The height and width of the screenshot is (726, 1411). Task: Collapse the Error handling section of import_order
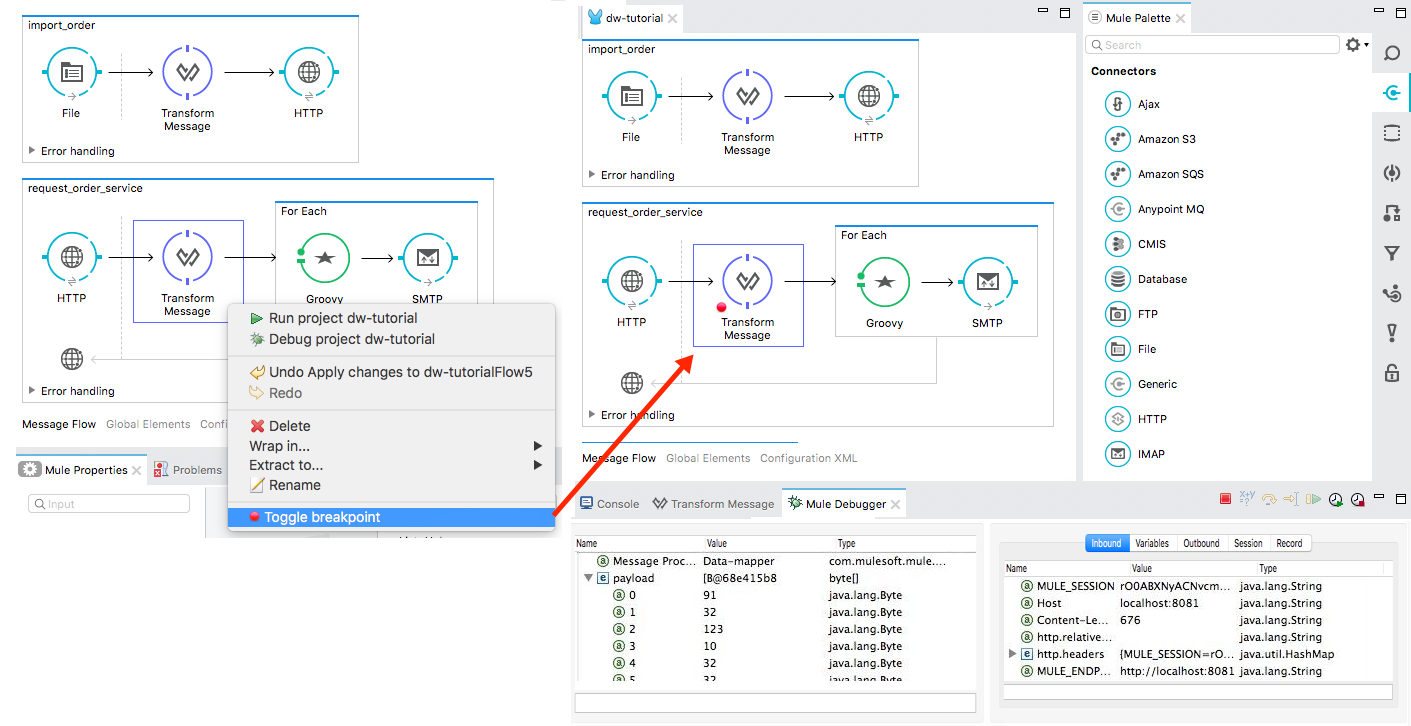point(589,174)
